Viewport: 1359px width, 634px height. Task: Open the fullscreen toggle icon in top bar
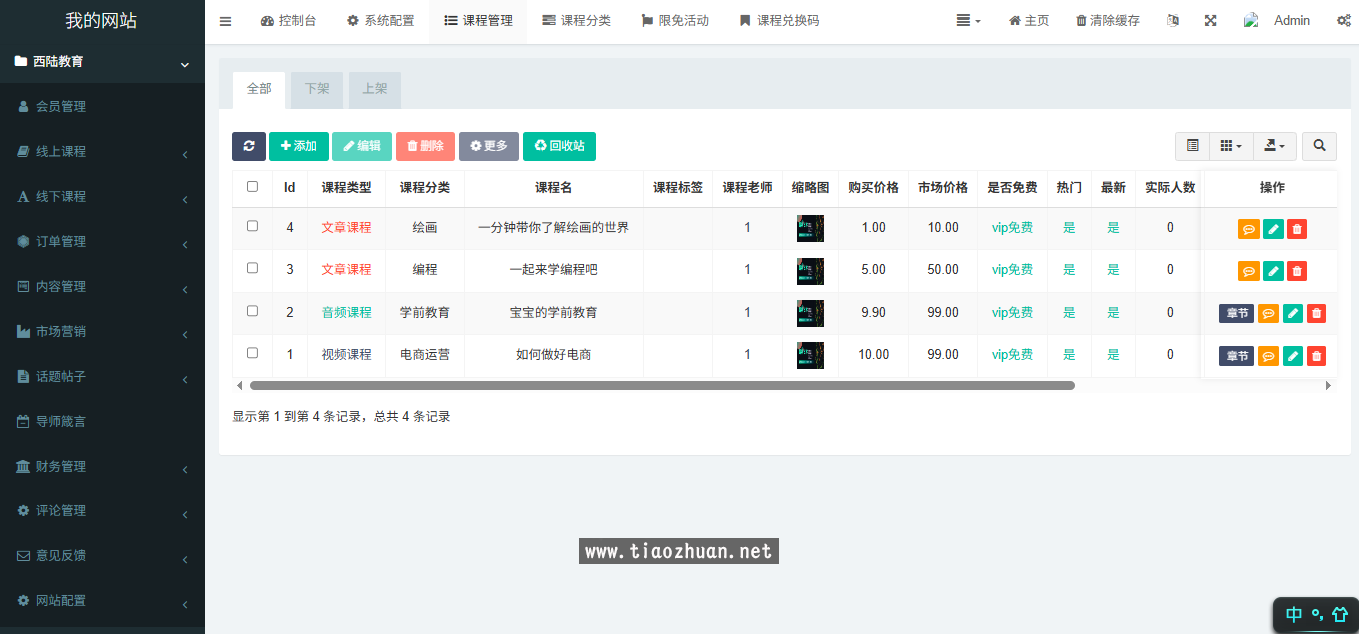(x=1210, y=19)
